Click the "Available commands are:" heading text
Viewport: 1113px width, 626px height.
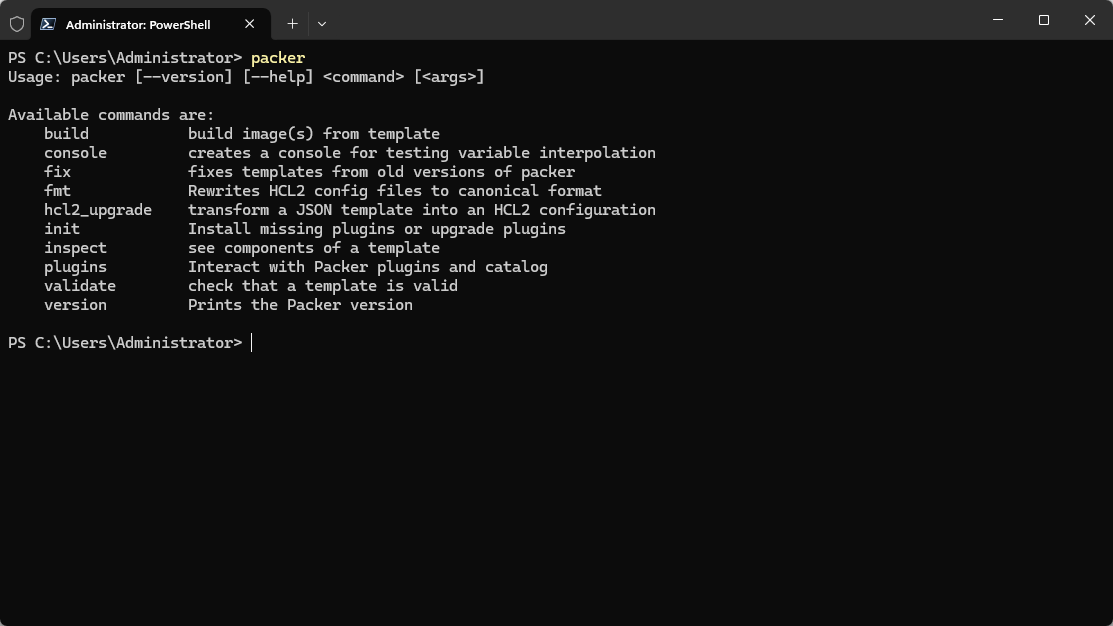click(x=111, y=115)
